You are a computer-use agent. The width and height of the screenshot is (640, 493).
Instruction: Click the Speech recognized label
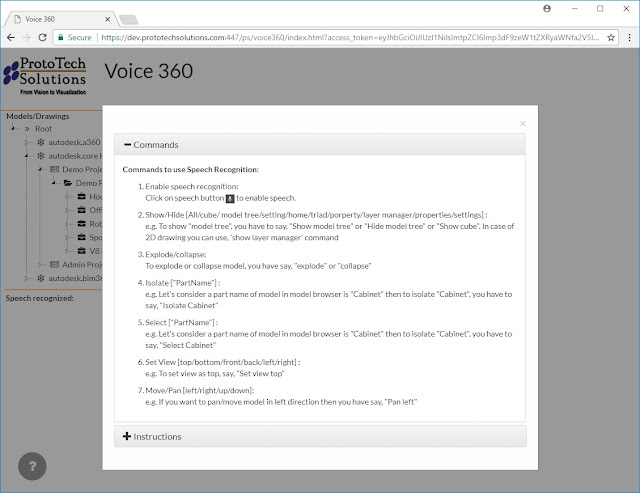pos(40,298)
